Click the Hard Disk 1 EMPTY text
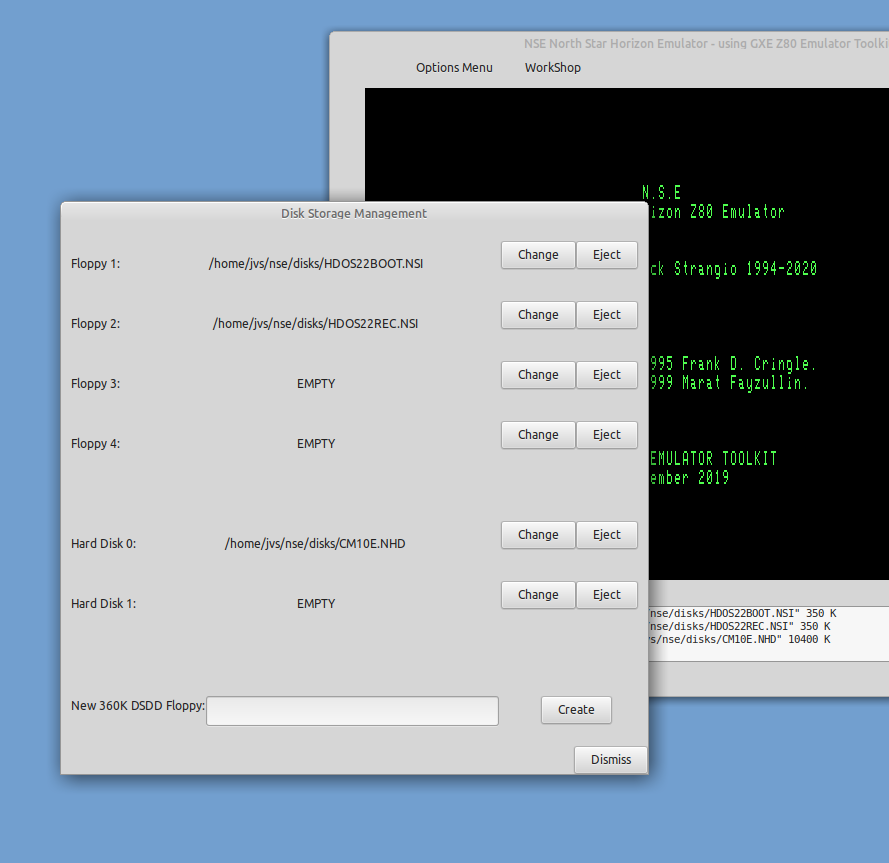 (x=316, y=604)
